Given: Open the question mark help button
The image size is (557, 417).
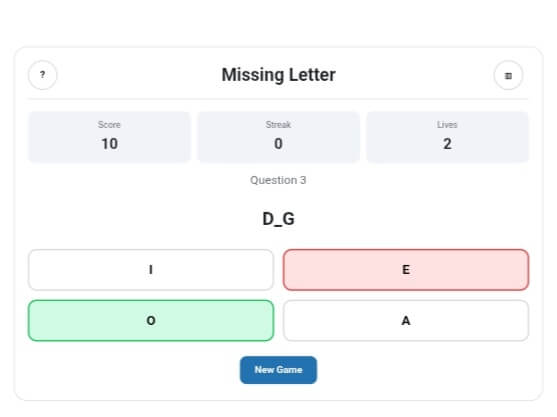Looking at the screenshot, I should [43, 75].
